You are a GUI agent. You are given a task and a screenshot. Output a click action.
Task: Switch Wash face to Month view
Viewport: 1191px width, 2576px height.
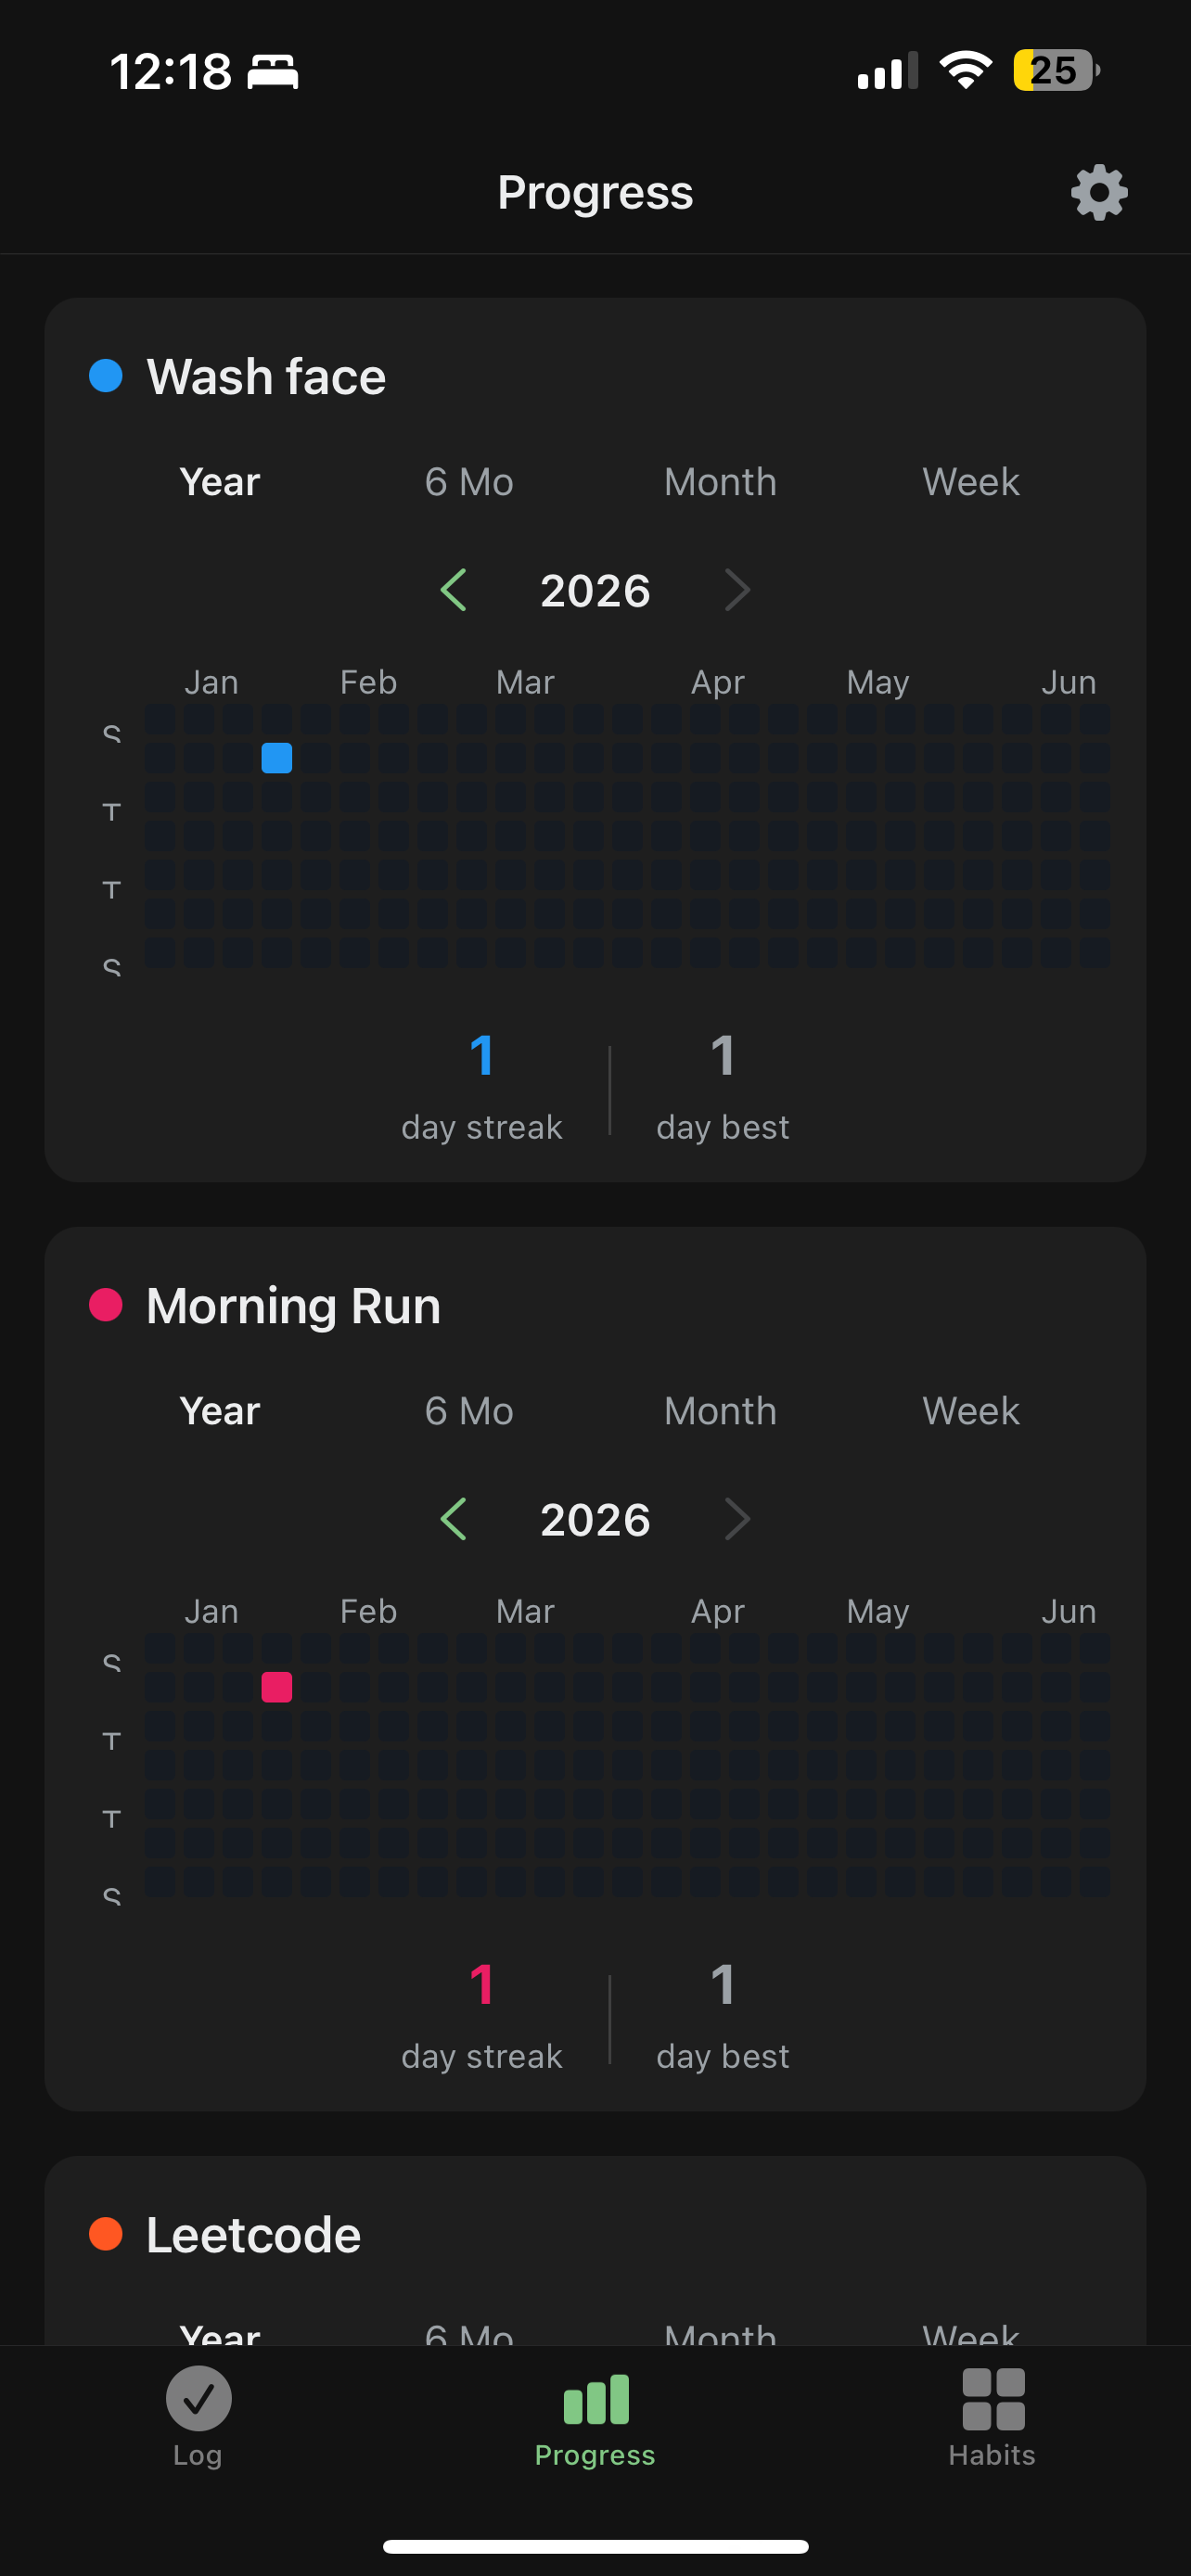720,482
